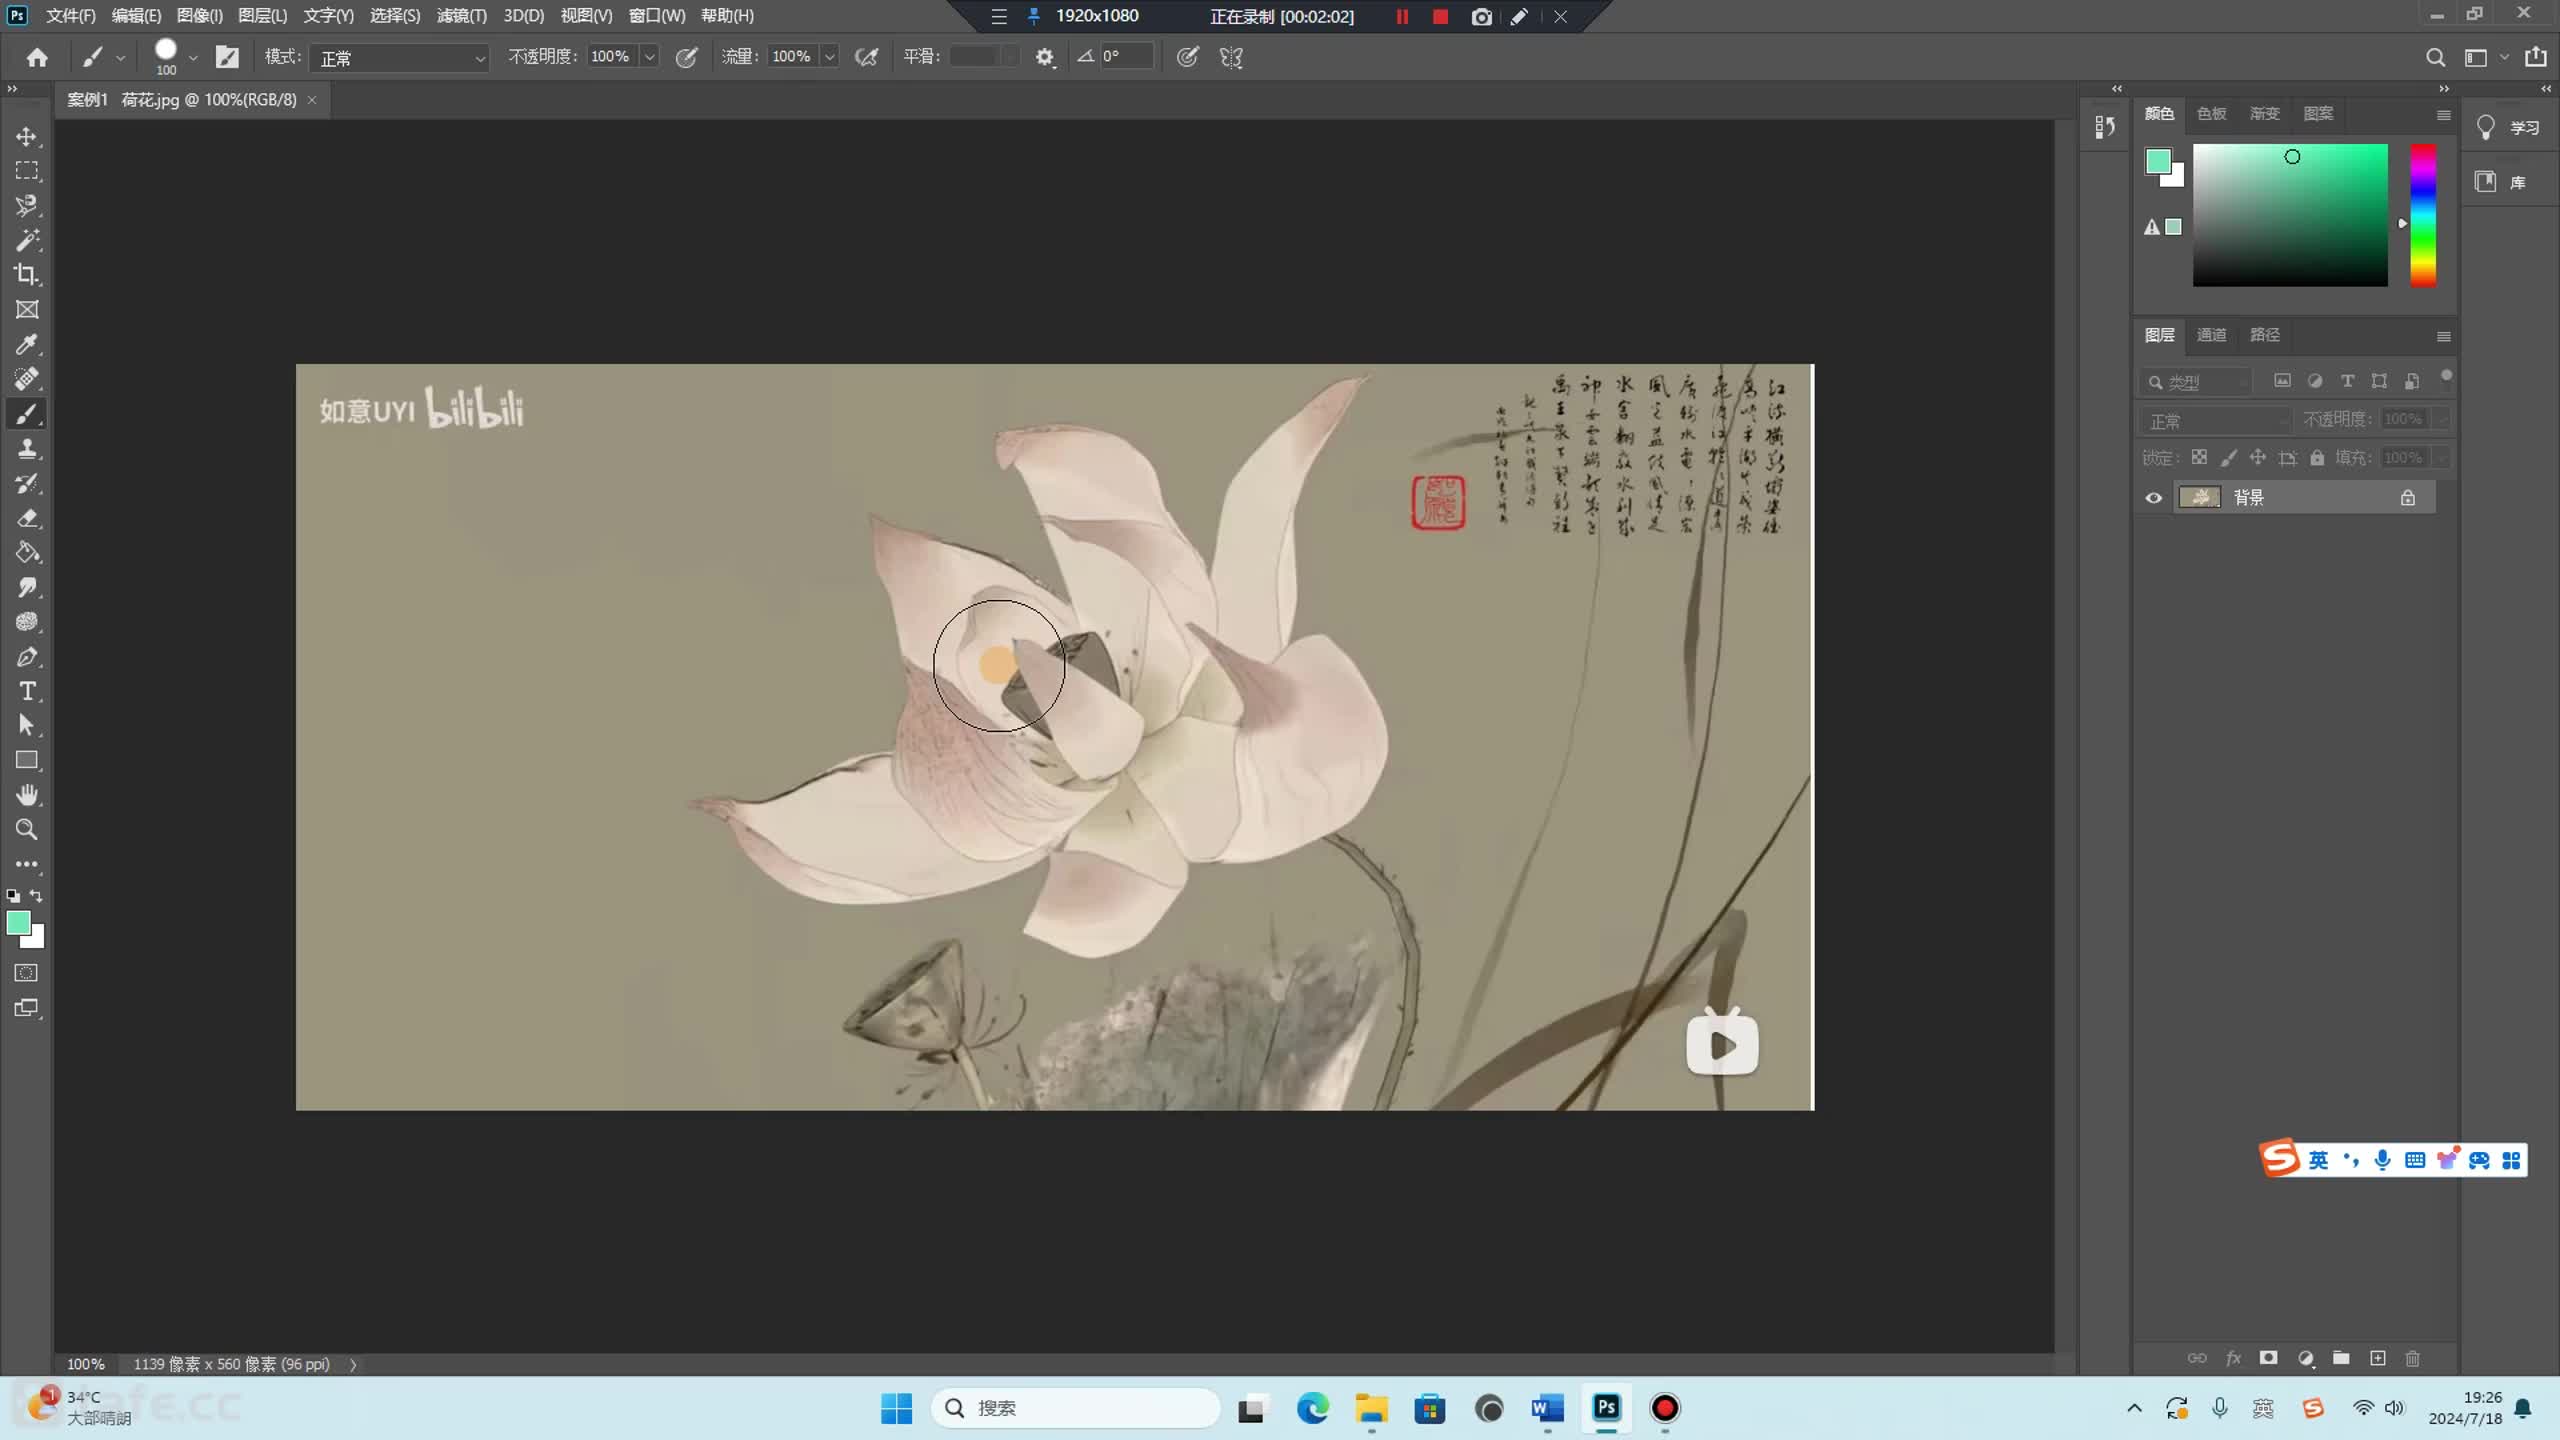Open smoothing options gear
The height and width of the screenshot is (1440, 2560).
pos(1045,57)
